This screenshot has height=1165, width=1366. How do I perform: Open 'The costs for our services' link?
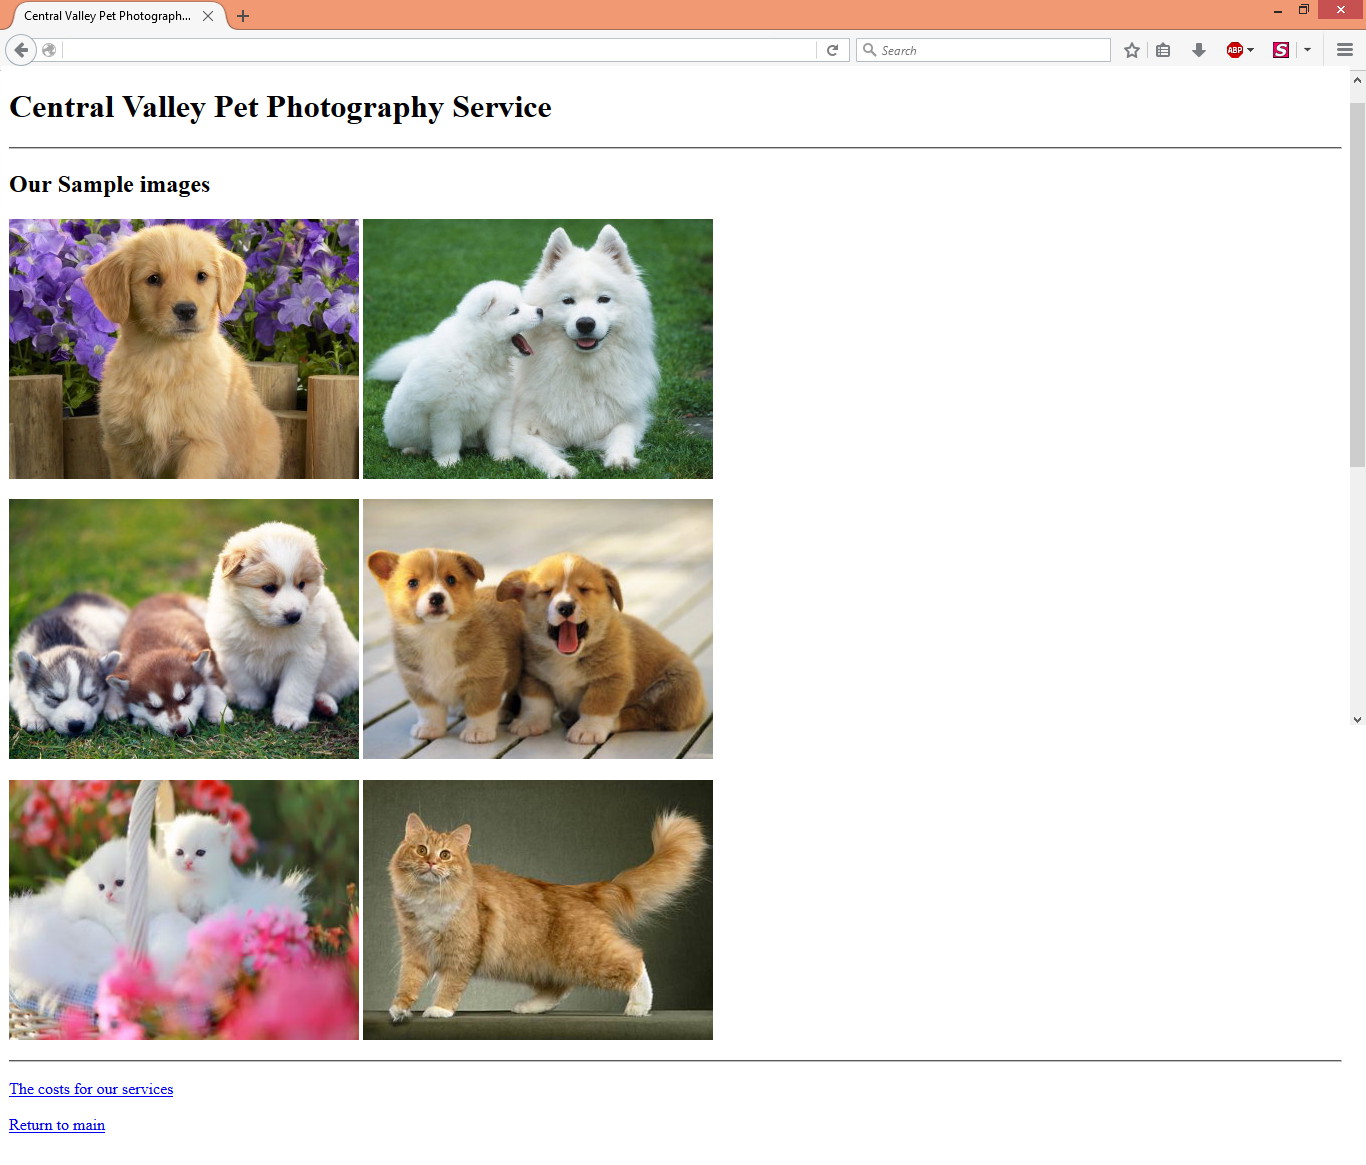pos(91,1089)
